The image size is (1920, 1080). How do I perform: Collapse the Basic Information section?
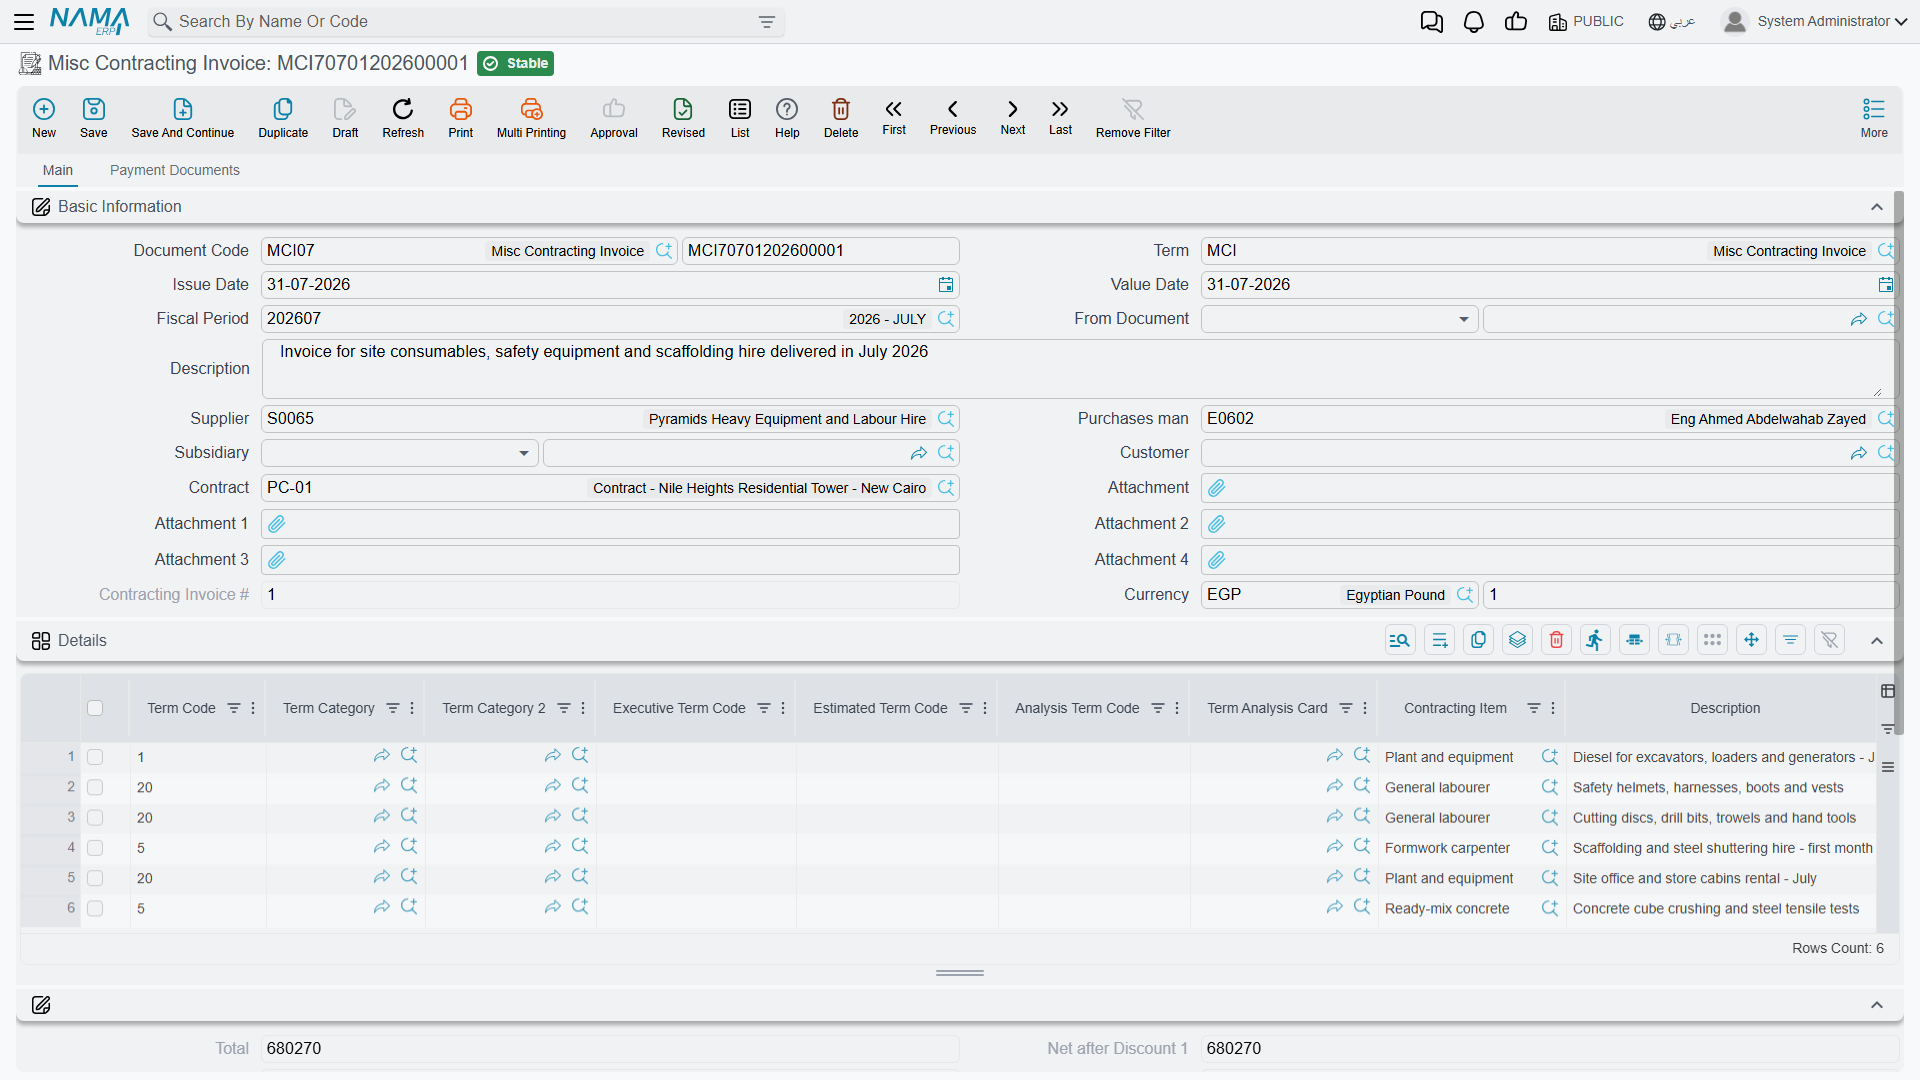point(1877,207)
